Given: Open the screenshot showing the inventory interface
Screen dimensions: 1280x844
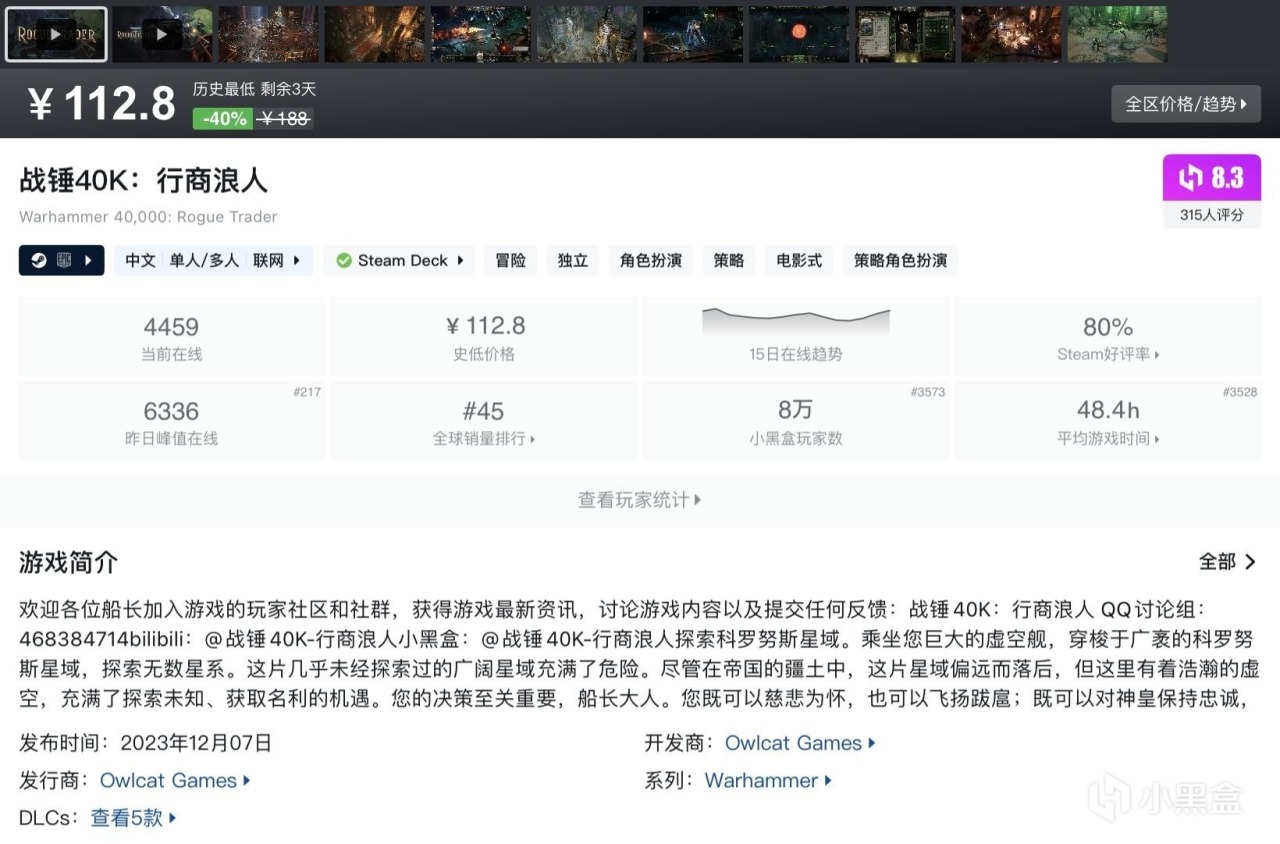Looking at the screenshot, I should [905, 35].
